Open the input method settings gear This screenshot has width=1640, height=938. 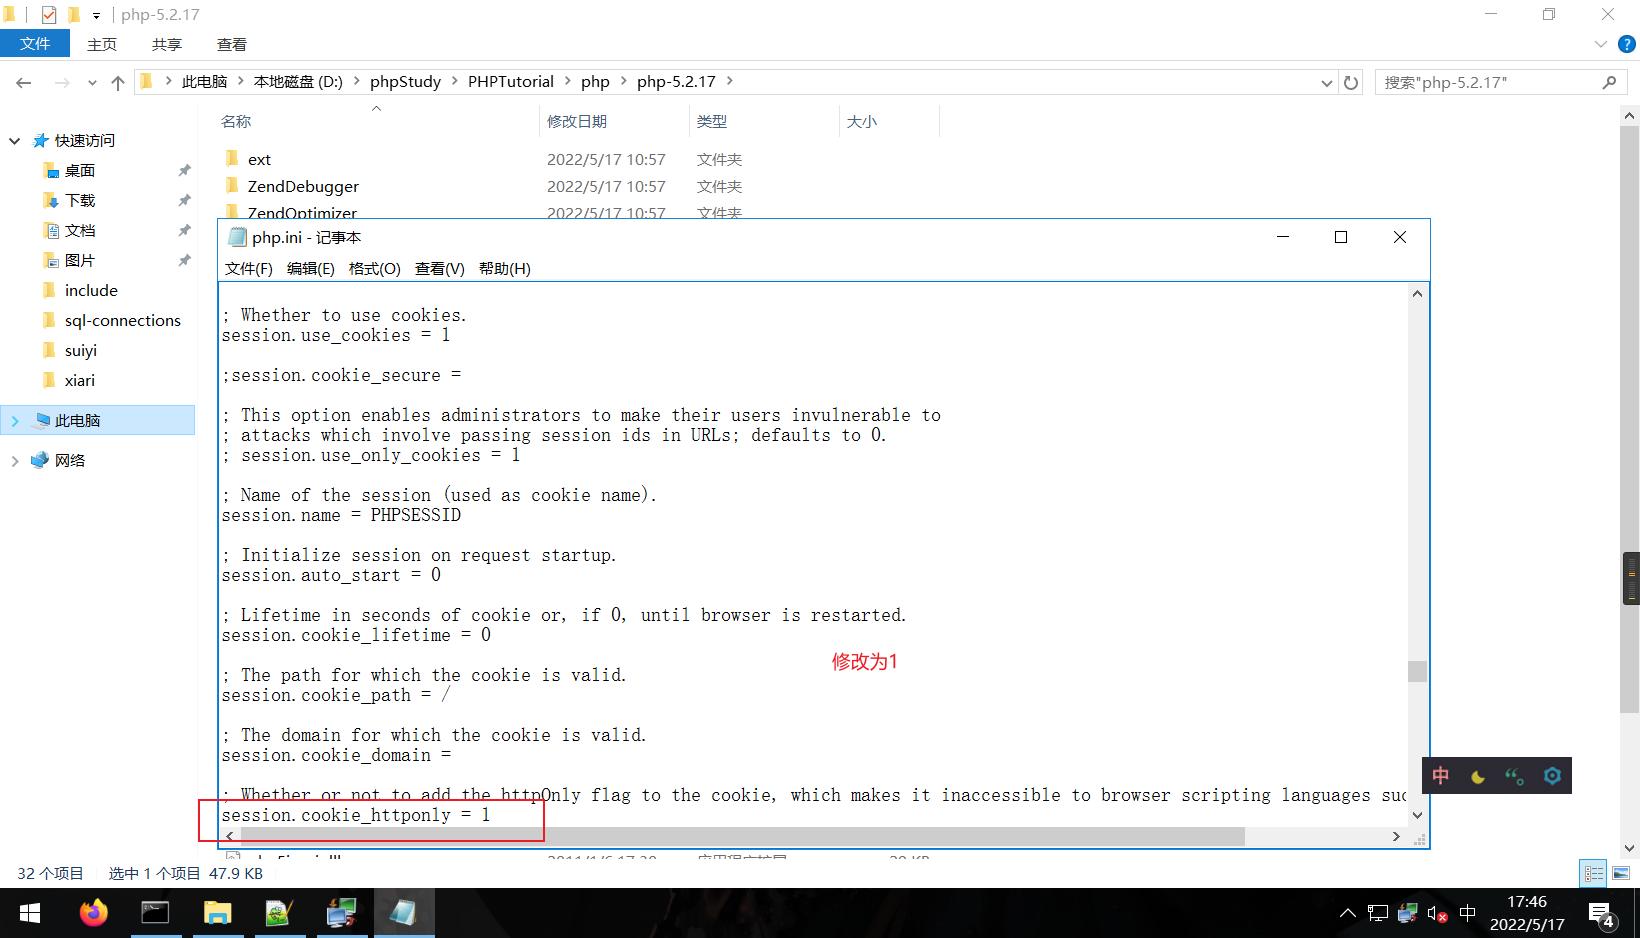[x=1552, y=776]
